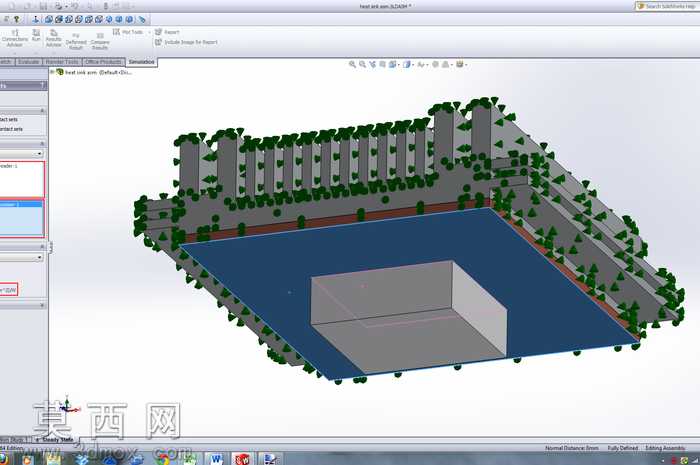Screen dimensions: 700x465
Task: Click the Save icon in title bar
Action: click(x=43, y=6)
